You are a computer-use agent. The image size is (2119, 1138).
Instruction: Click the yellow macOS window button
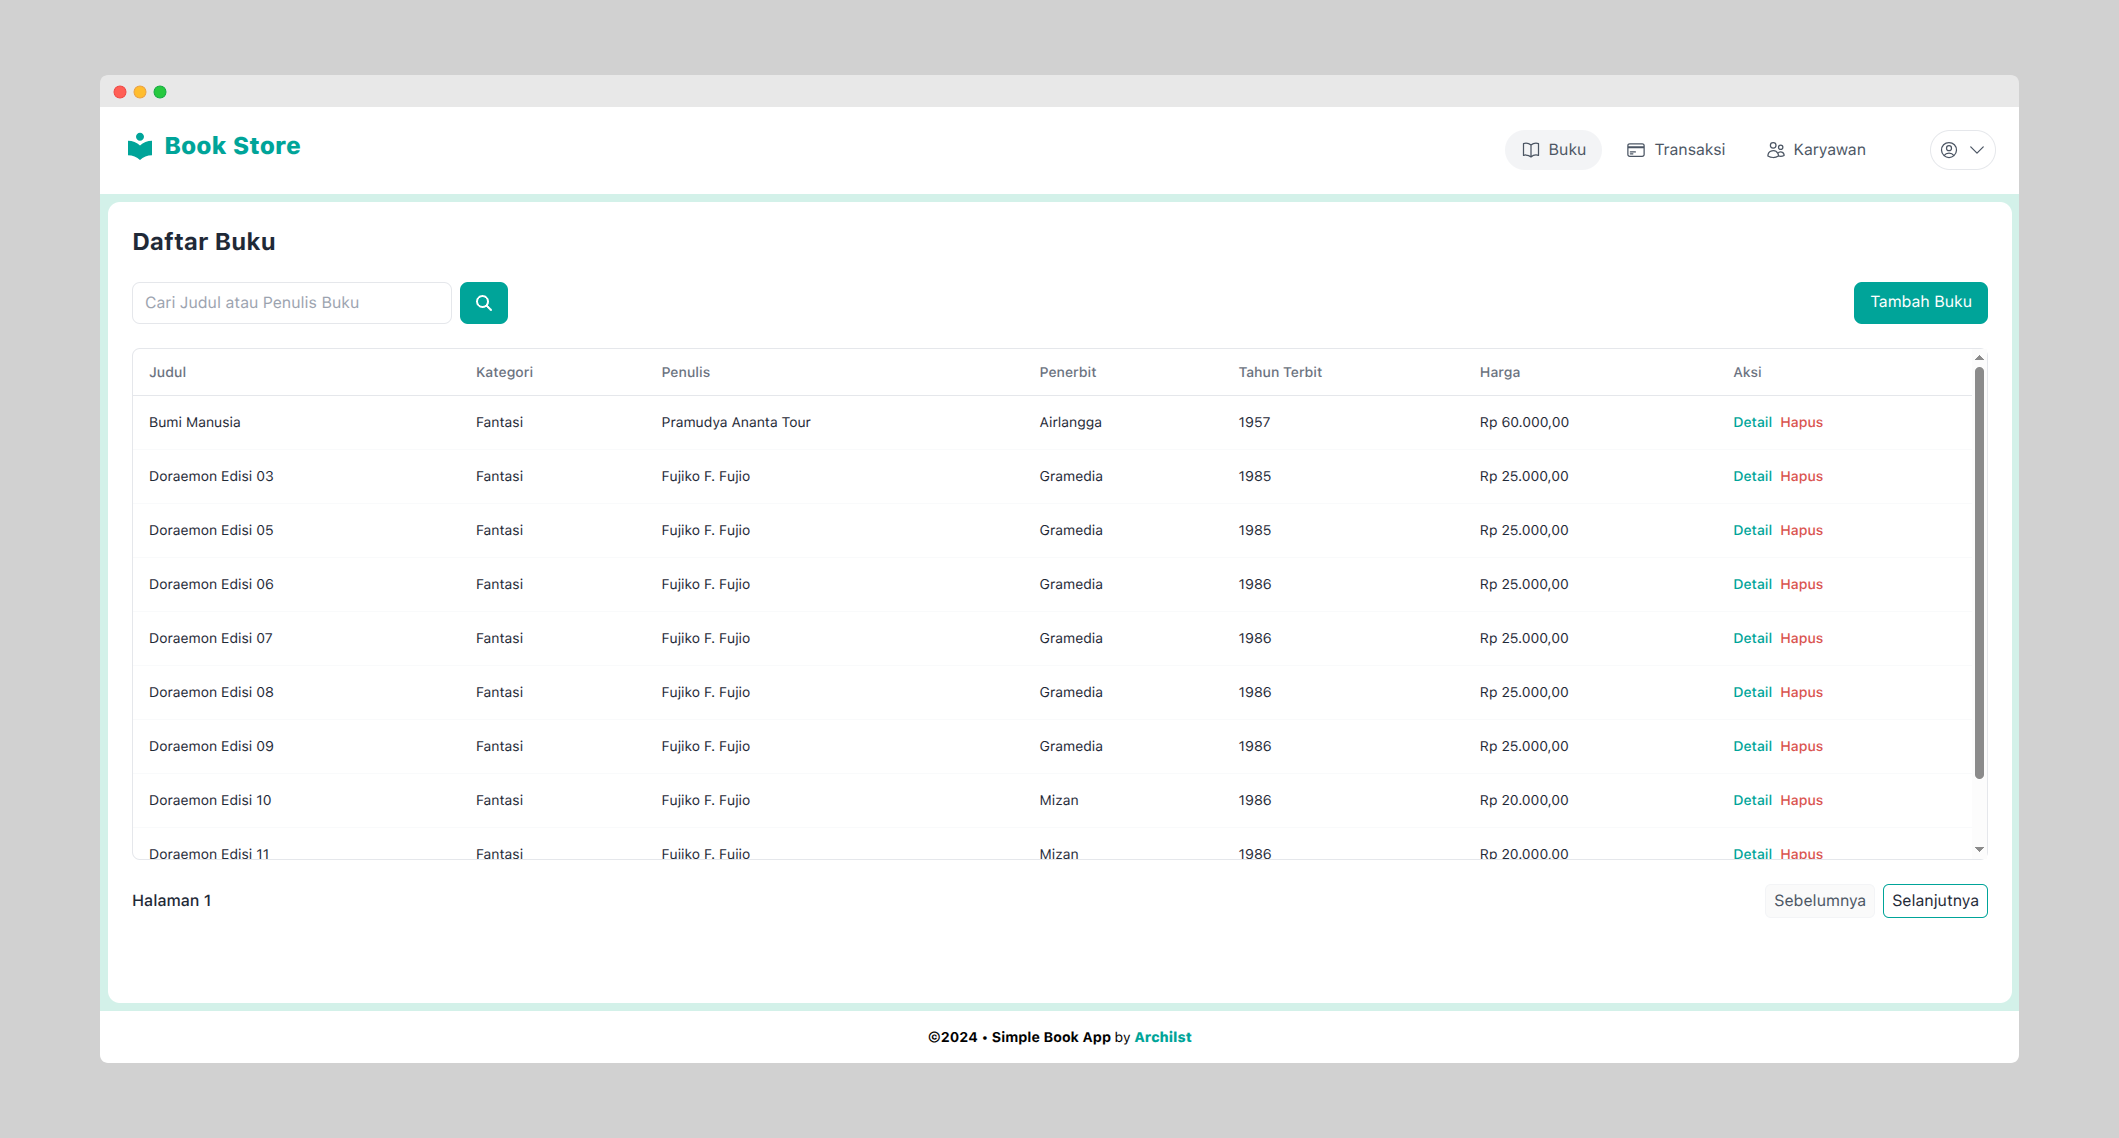(140, 92)
